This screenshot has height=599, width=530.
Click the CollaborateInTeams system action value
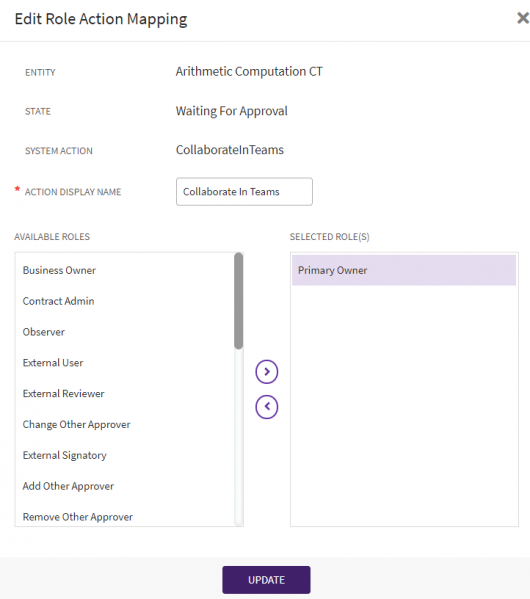(x=230, y=150)
